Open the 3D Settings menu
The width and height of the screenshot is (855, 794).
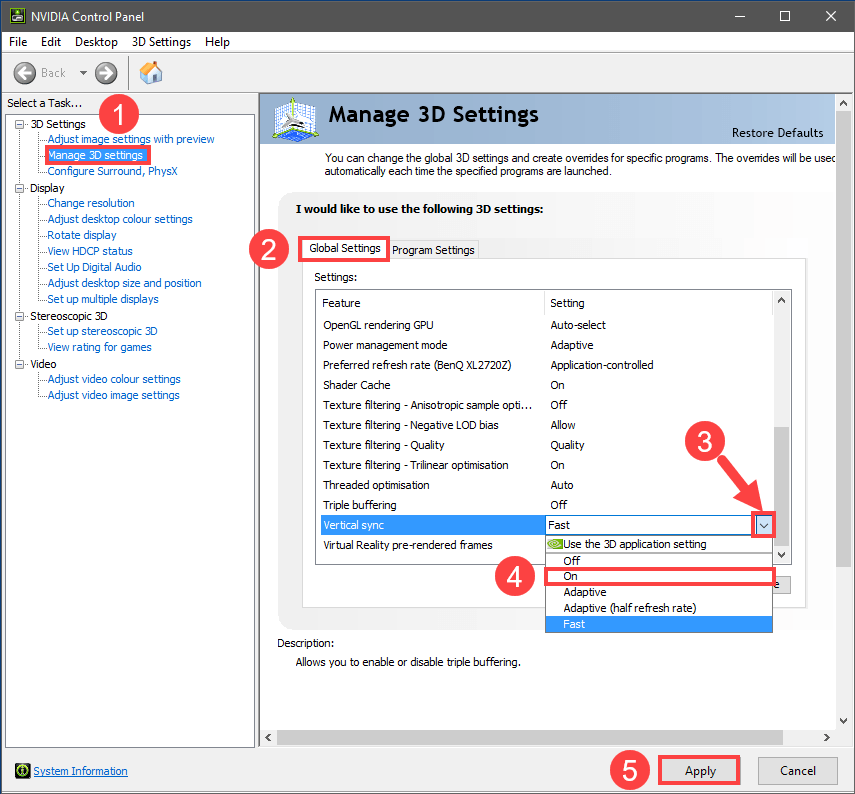(x=161, y=42)
